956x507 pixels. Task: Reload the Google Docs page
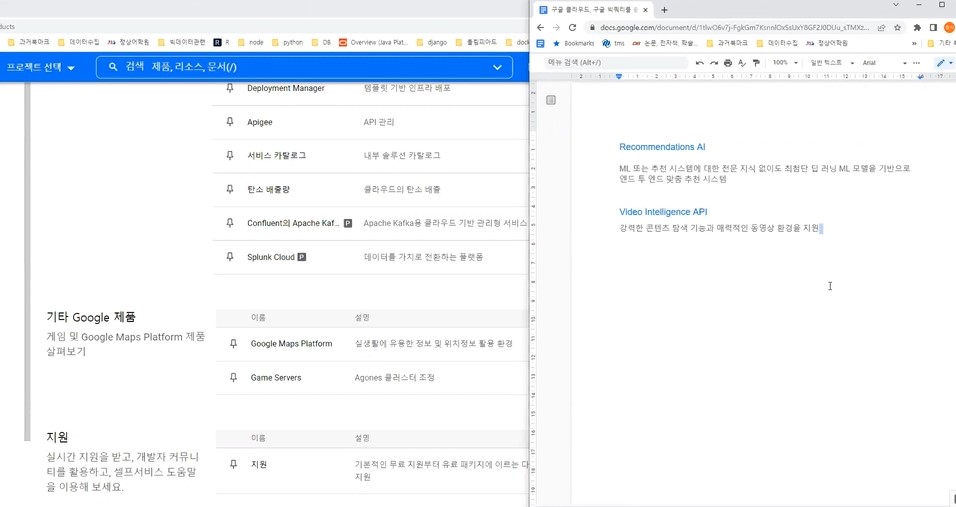pyautogui.click(x=572, y=27)
